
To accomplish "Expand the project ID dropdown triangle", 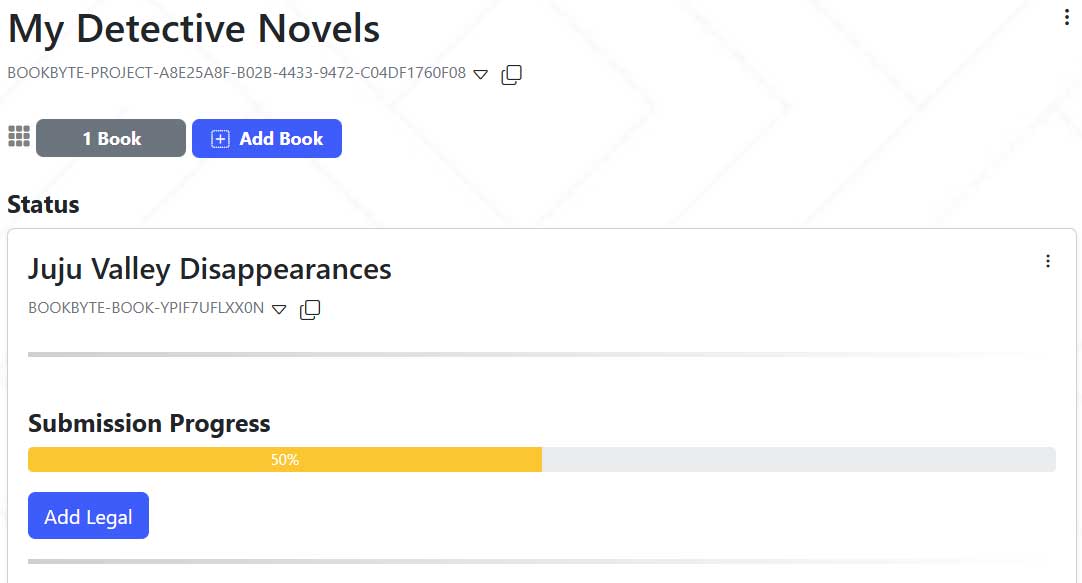I will (481, 74).
